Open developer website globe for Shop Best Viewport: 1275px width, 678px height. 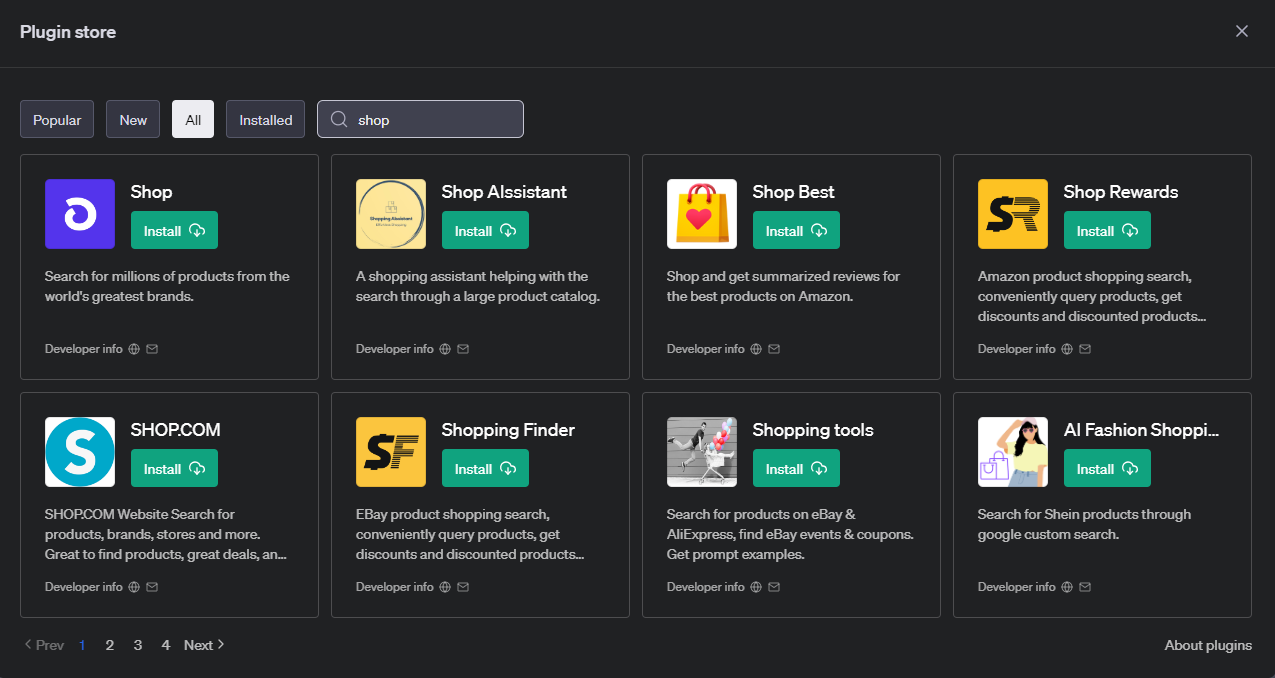[x=756, y=349]
